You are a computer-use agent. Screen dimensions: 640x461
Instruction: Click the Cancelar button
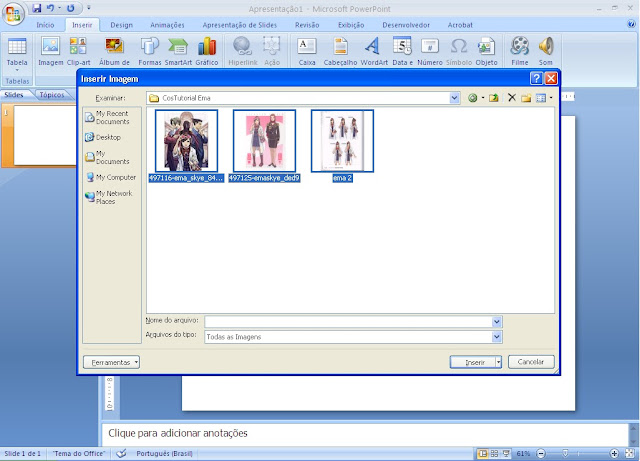click(531, 362)
